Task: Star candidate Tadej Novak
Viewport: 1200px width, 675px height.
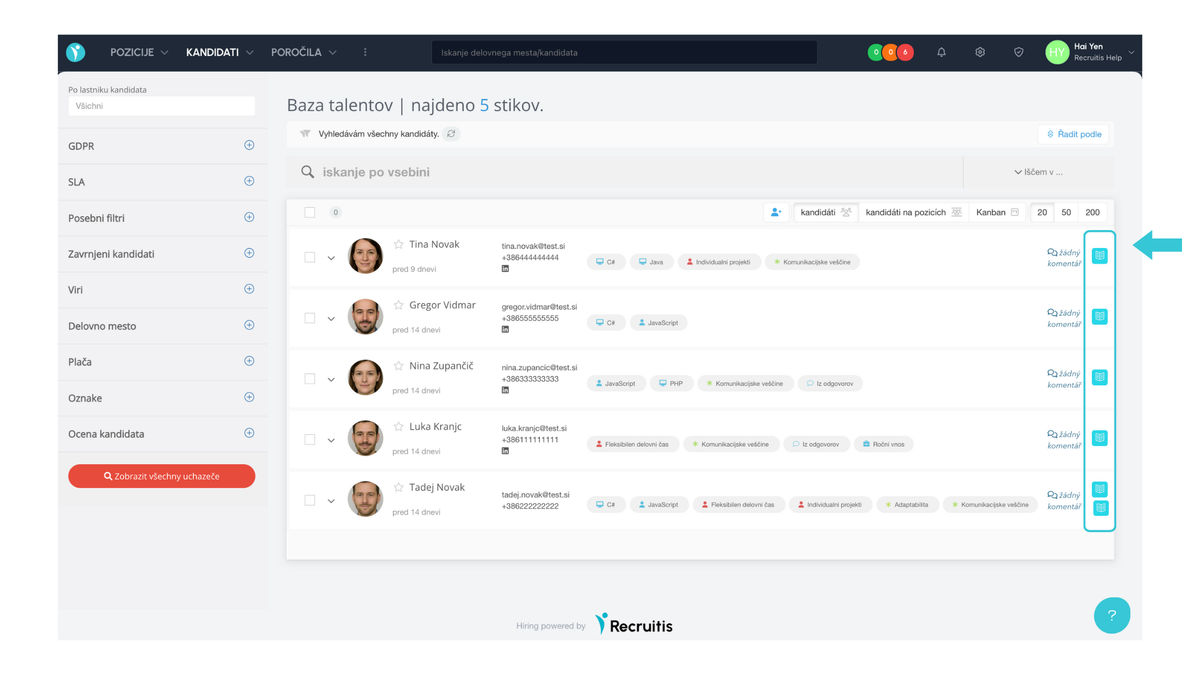Action: pos(398,488)
